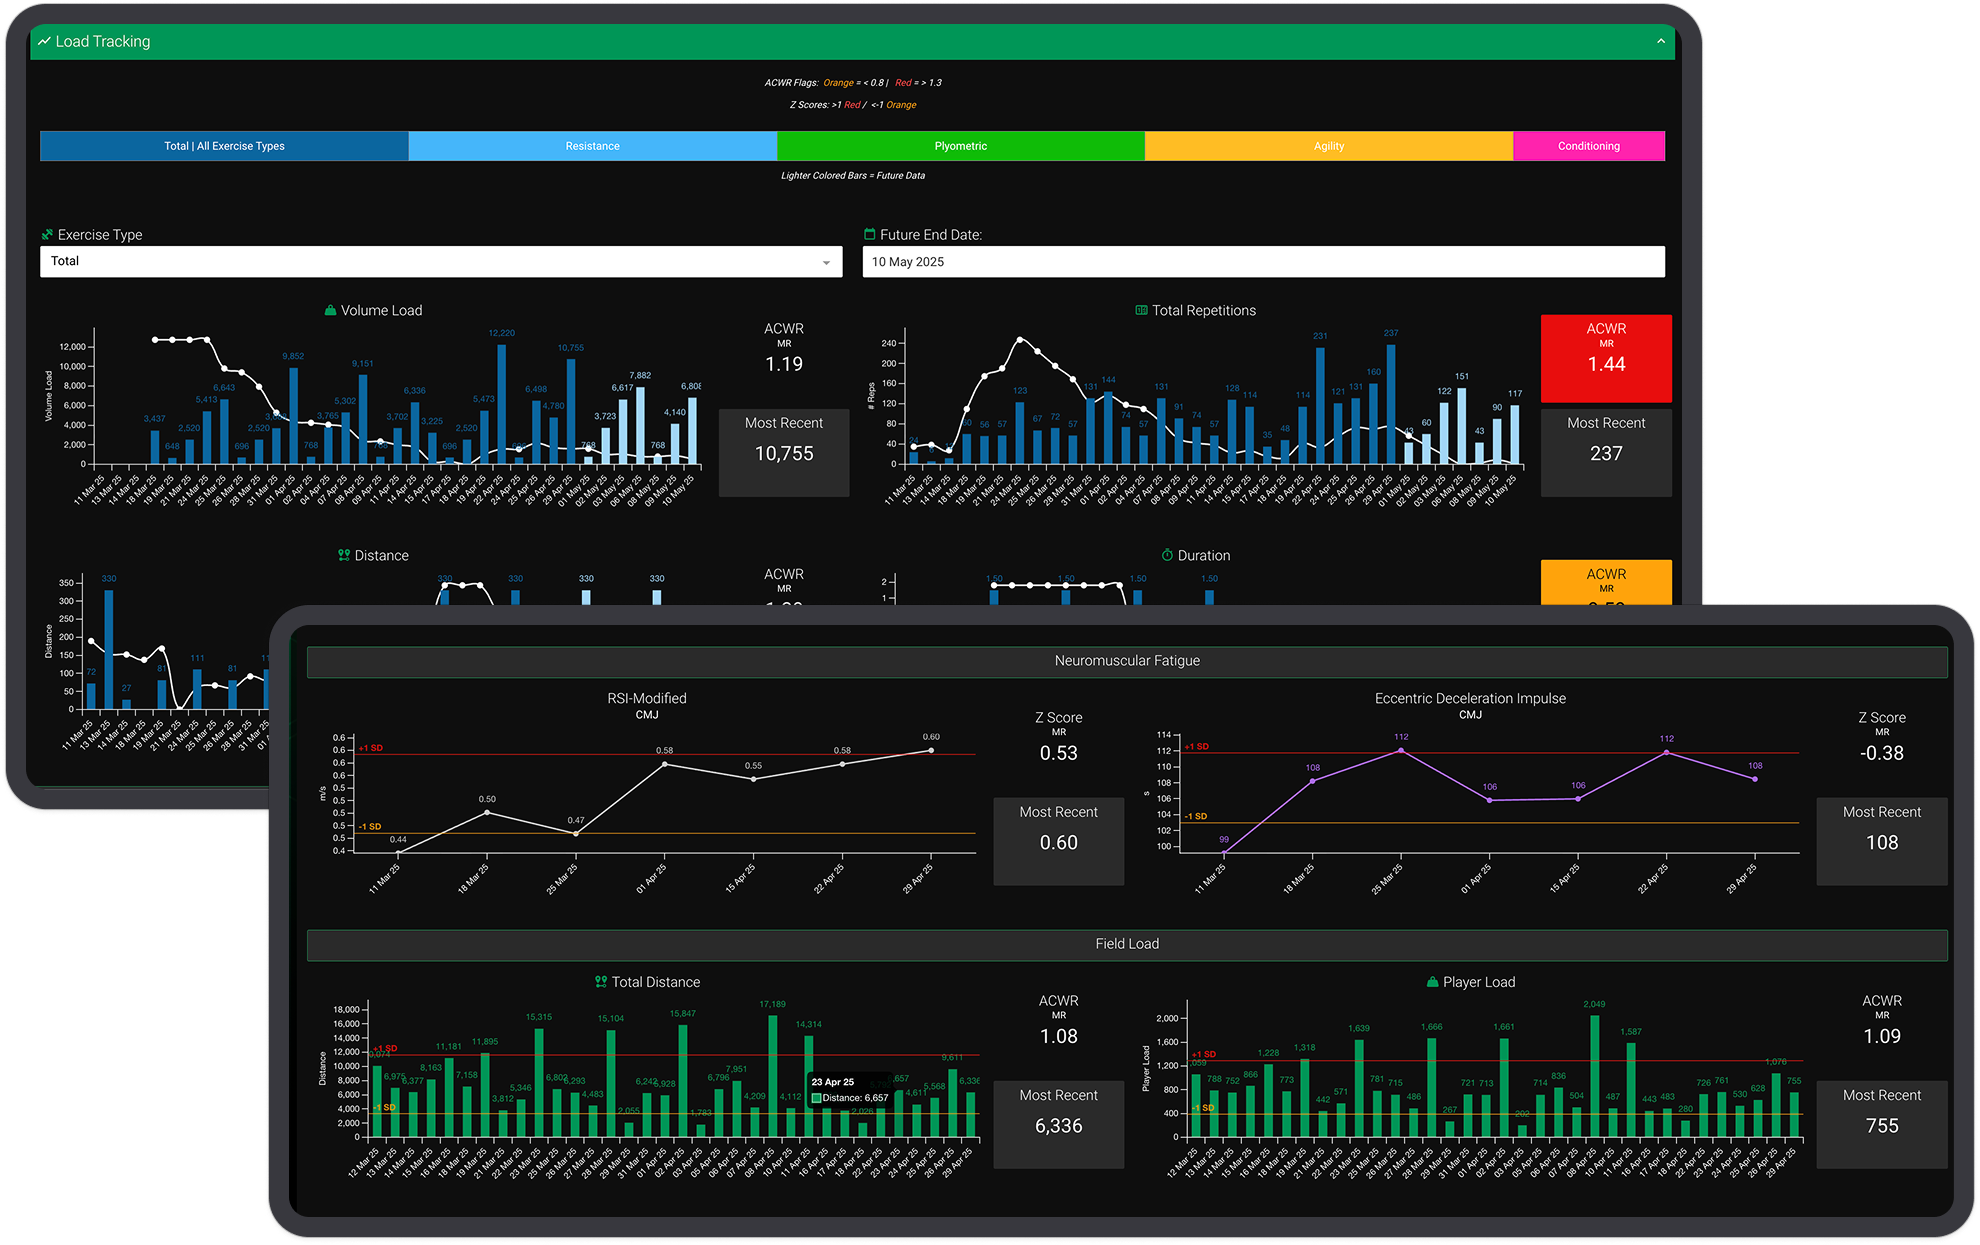Open the Plyometric tab

(960, 146)
